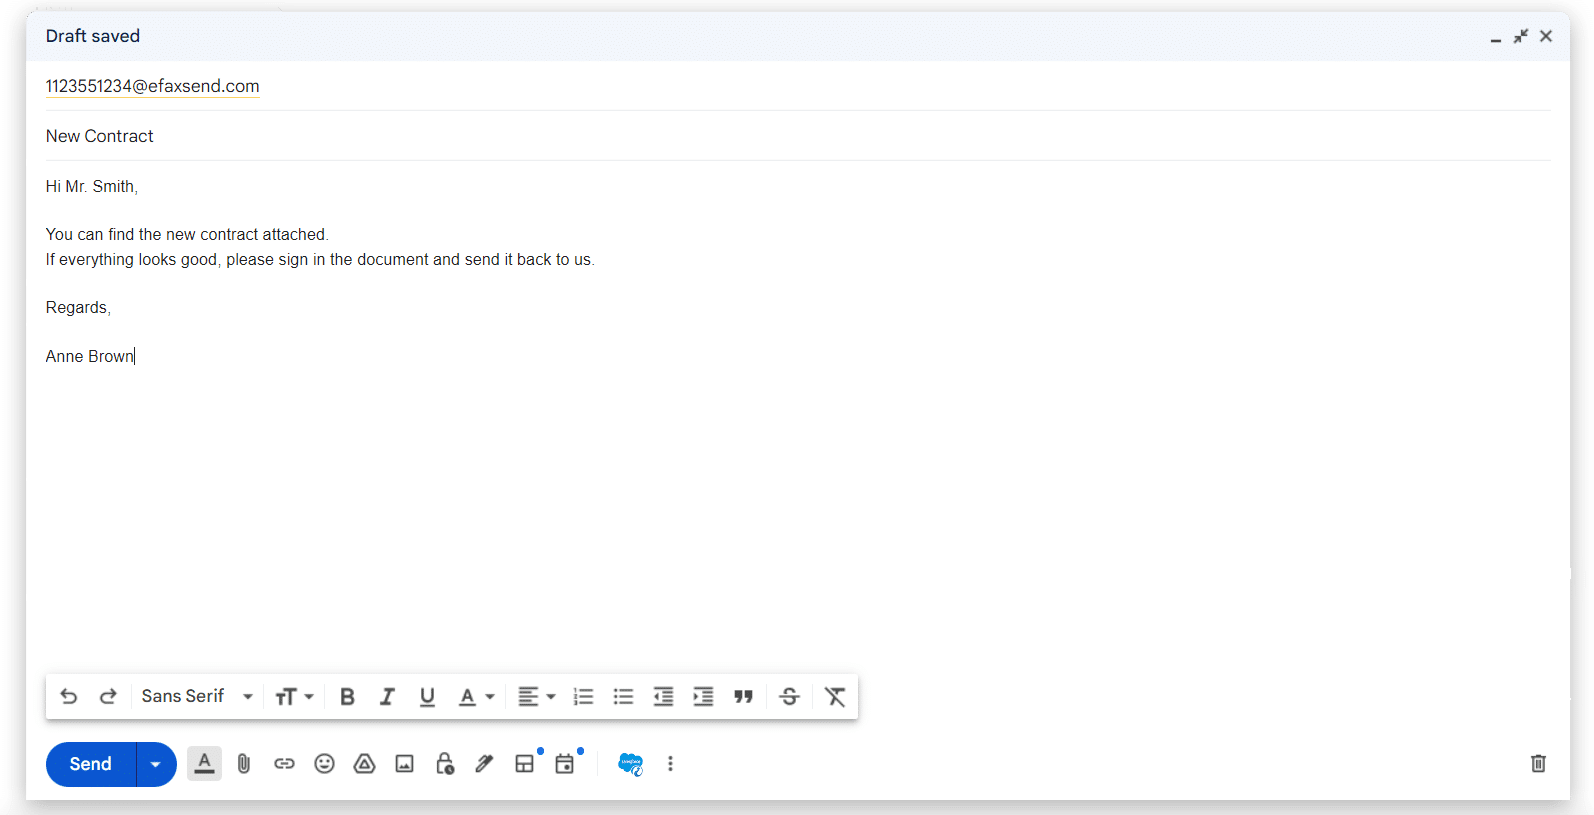This screenshot has width=1594, height=815.
Task: Apply quote formatting
Action: point(743,696)
